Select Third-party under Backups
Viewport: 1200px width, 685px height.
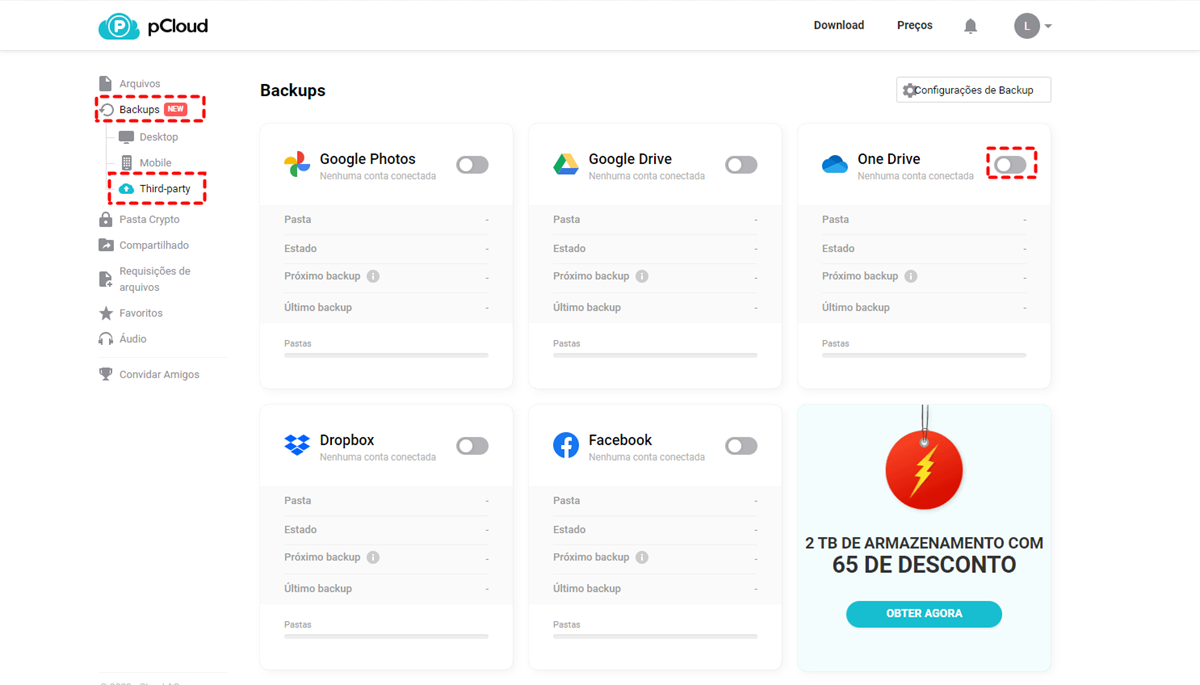[165, 189]
